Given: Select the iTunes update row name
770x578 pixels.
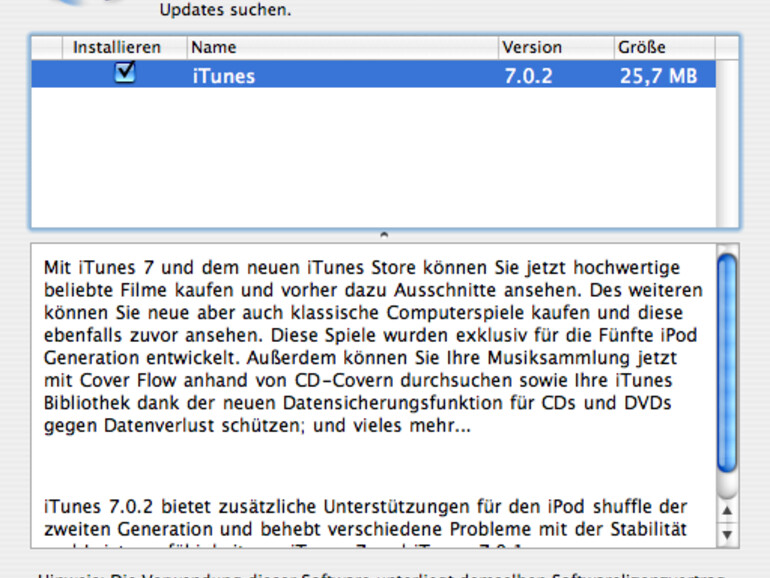Looking at the screenshot, I should point(223,76).
